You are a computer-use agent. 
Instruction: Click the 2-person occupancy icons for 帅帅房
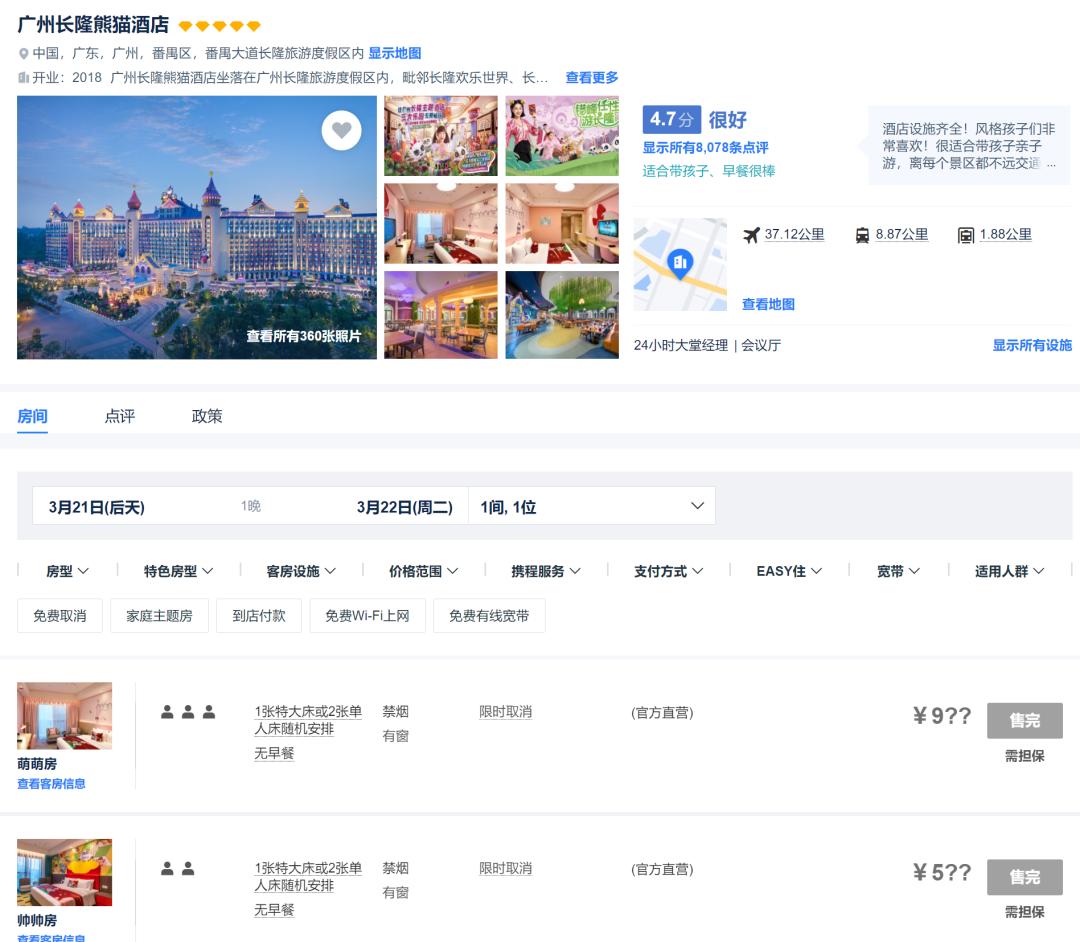(178, 869)
